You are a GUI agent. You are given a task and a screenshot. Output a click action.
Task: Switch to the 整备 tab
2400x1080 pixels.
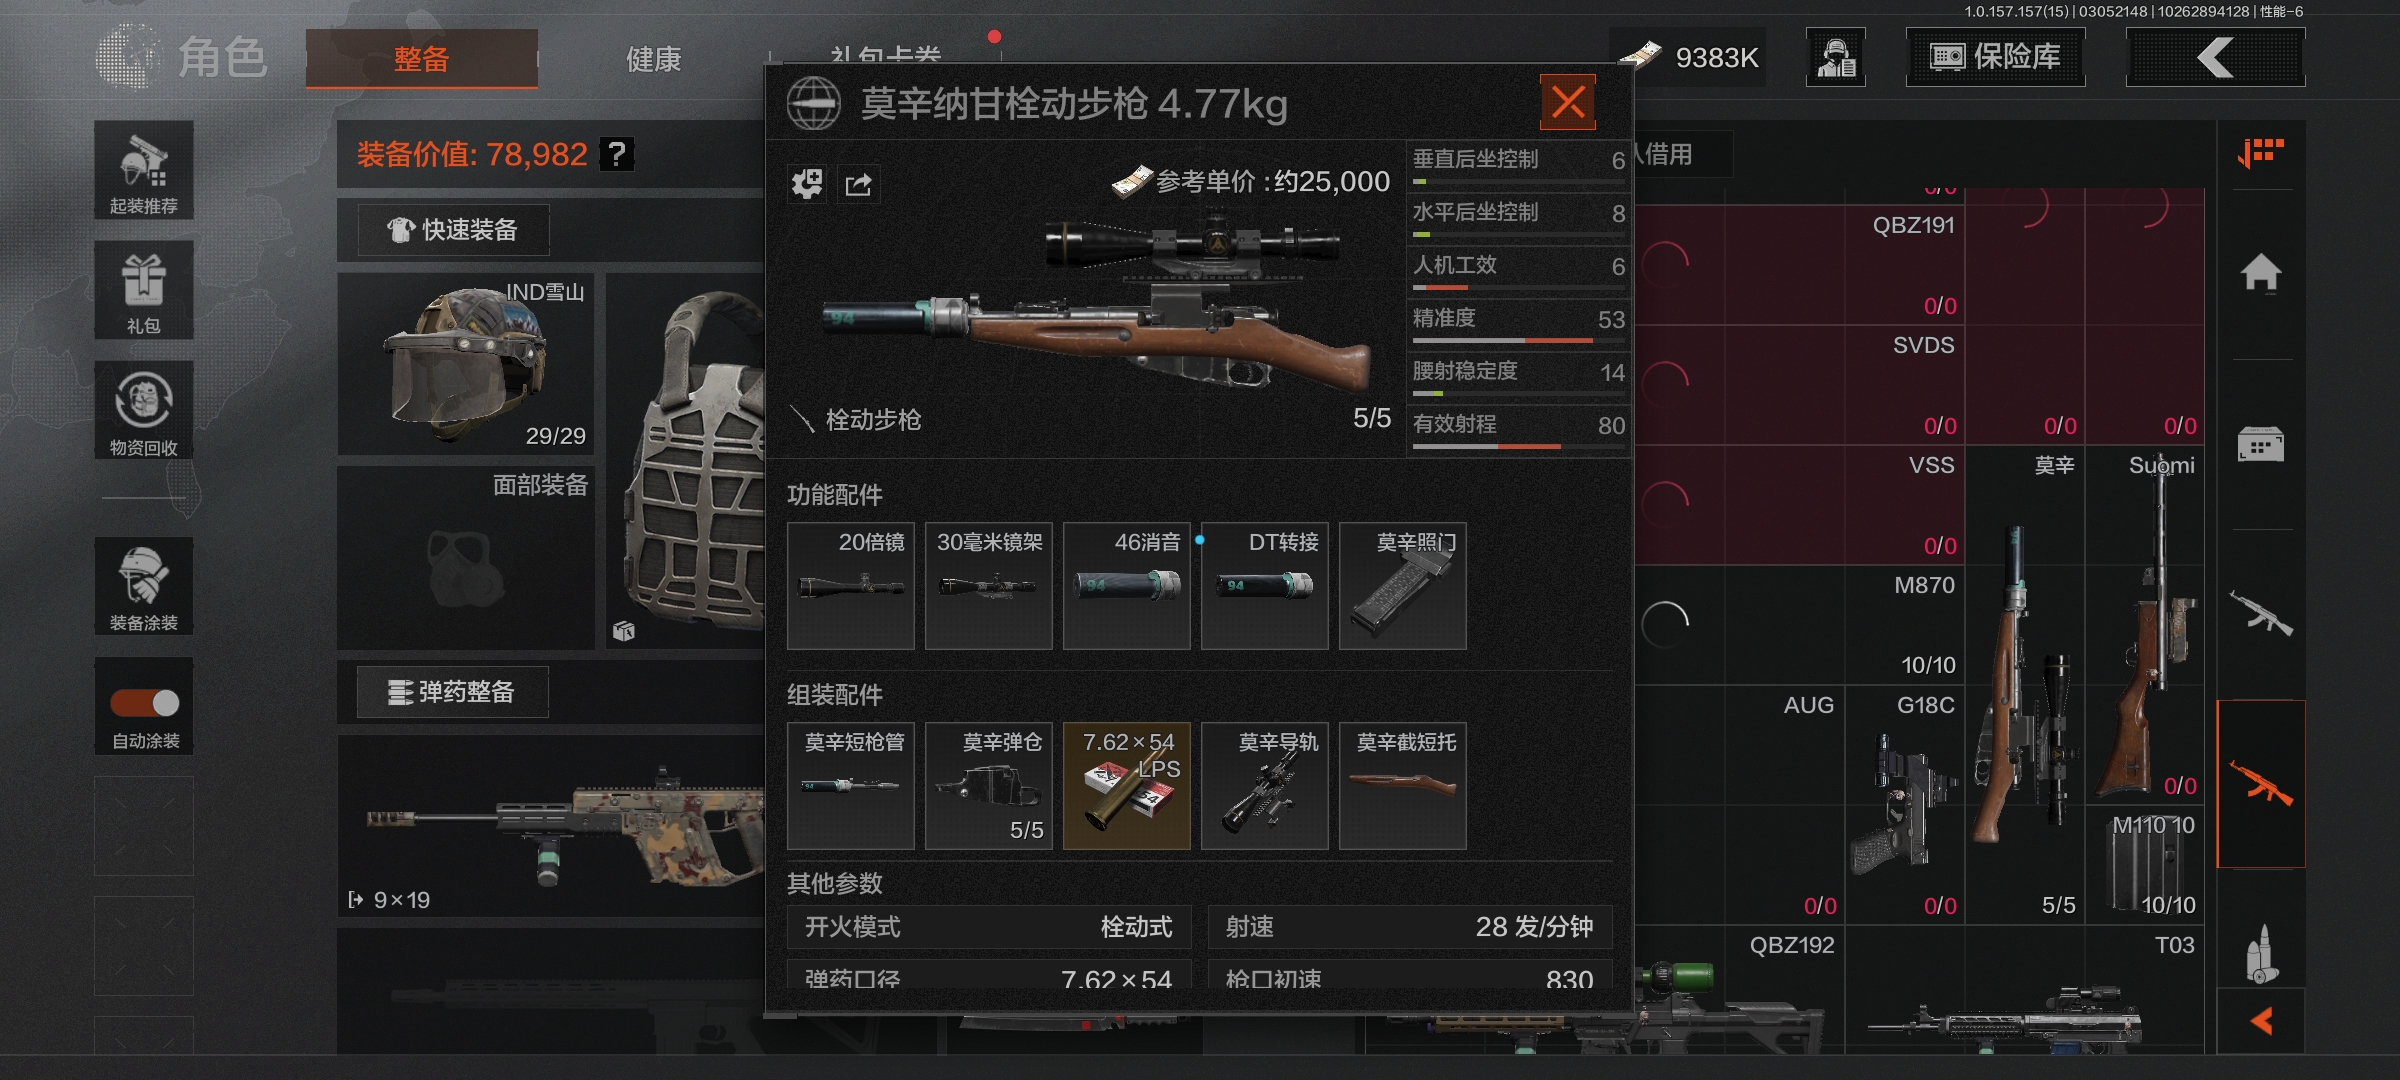pos(421,59)
